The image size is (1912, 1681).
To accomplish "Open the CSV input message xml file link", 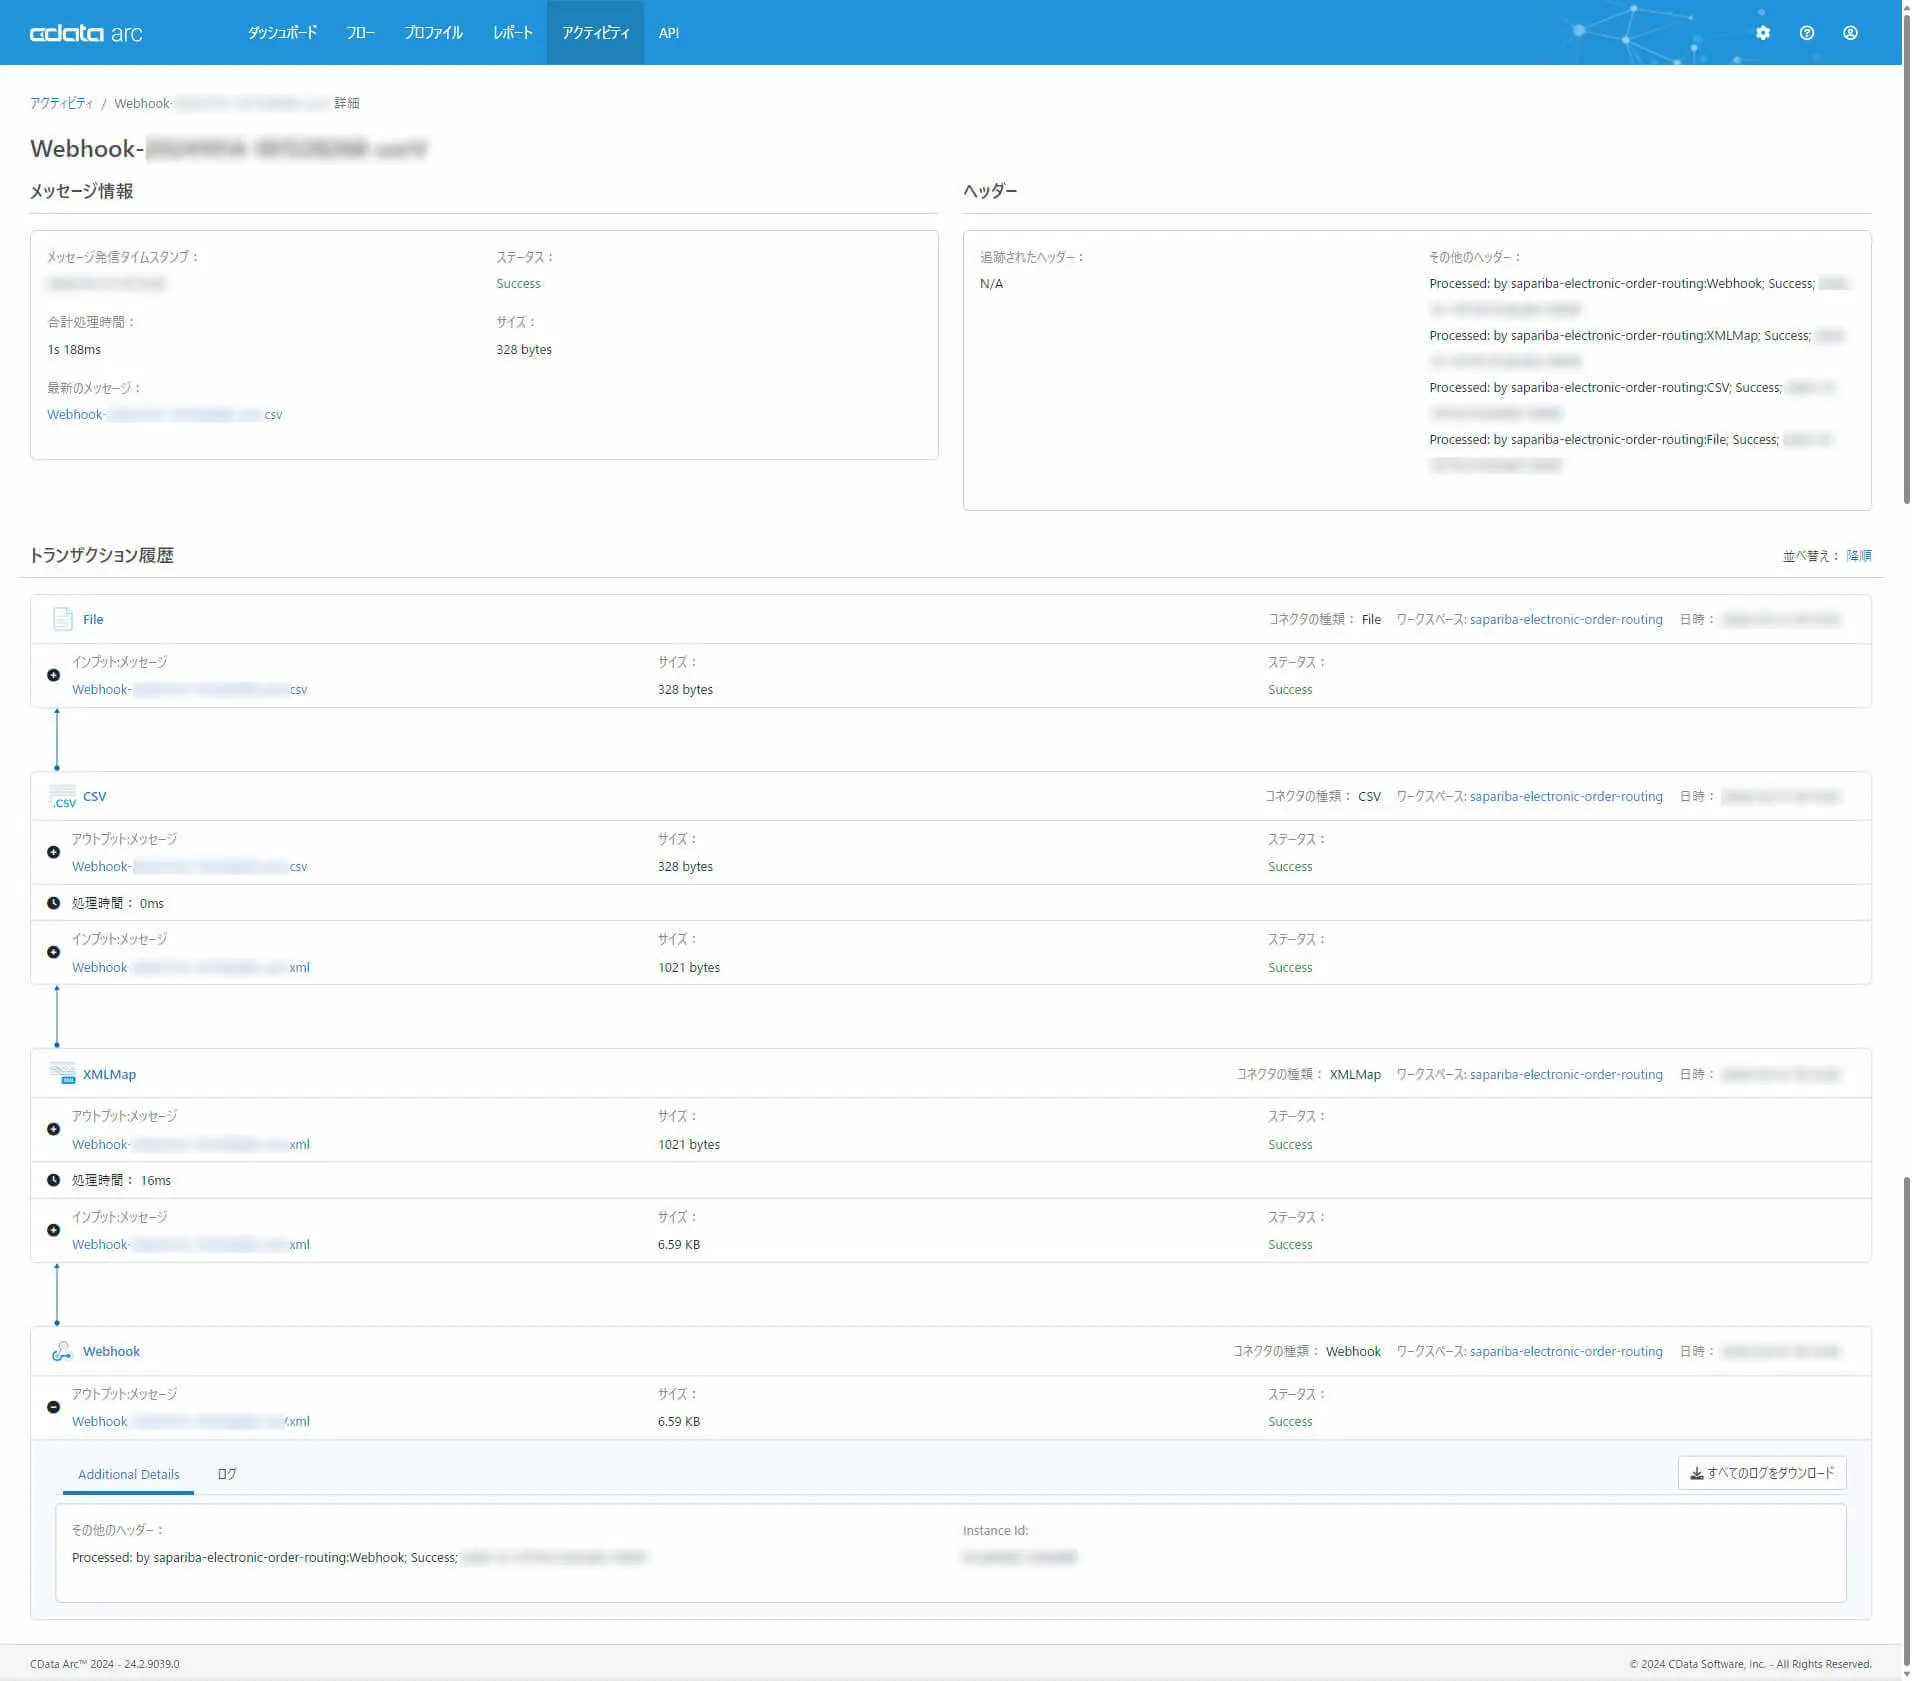I will (x=191, y=967).
